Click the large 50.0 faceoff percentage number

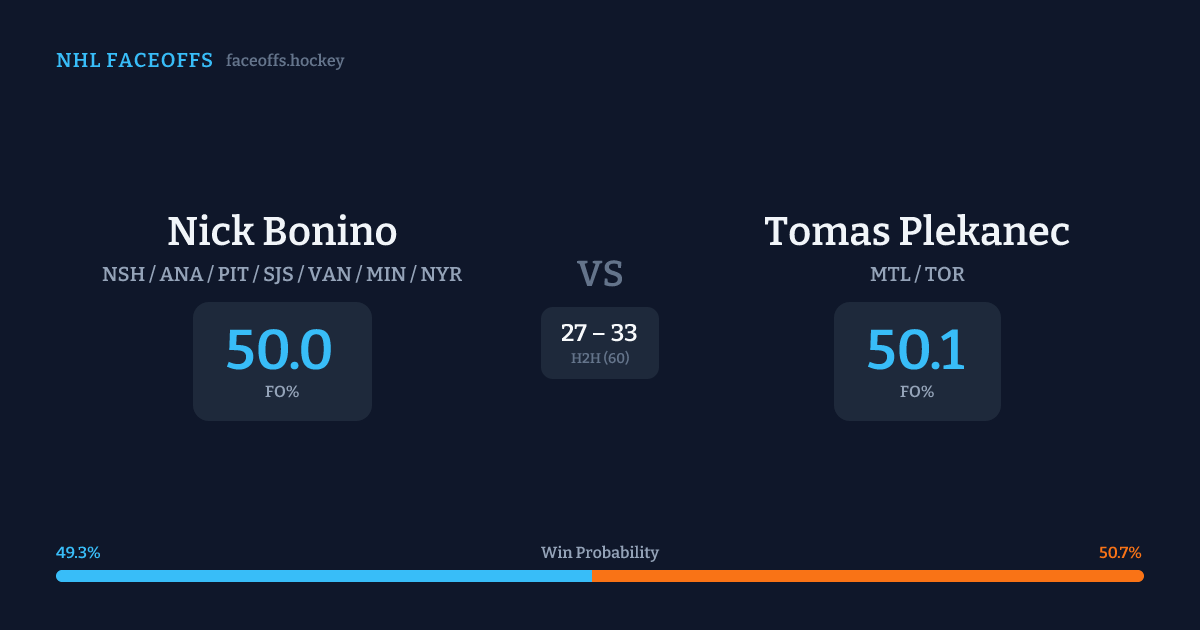[x=279, y=350]
